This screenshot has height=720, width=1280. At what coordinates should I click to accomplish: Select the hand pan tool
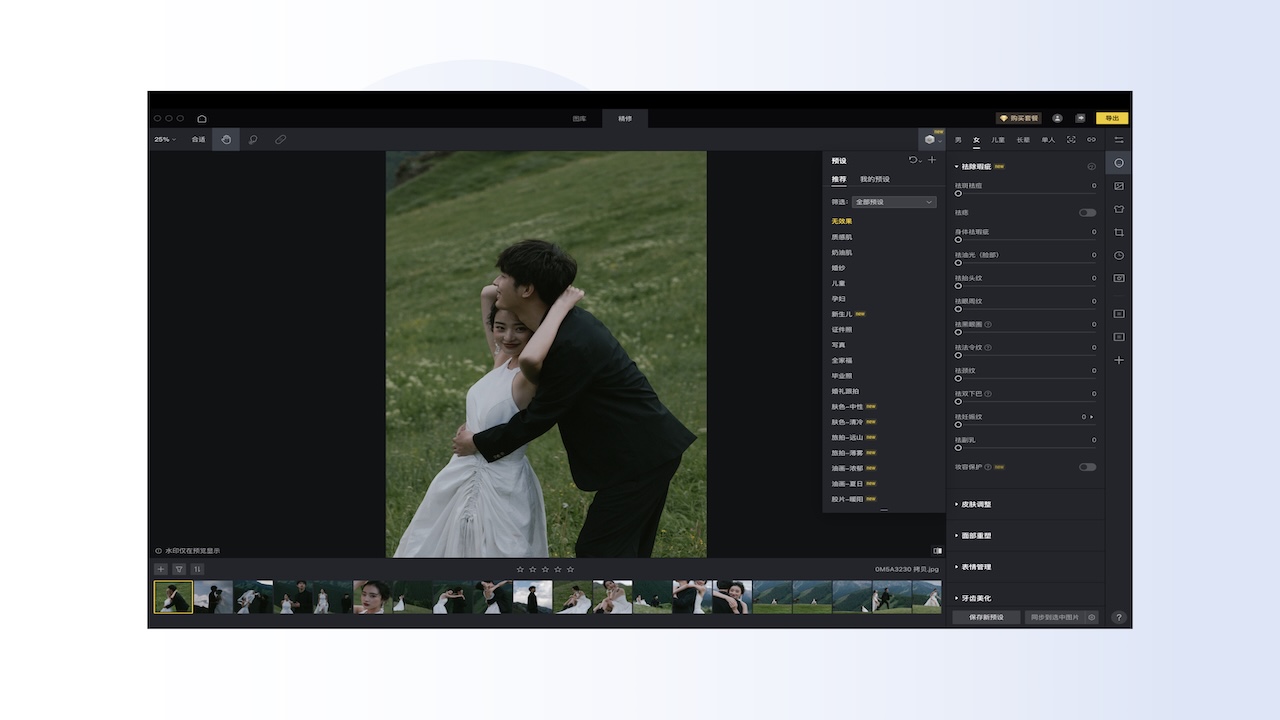click(x=226, y=139)
